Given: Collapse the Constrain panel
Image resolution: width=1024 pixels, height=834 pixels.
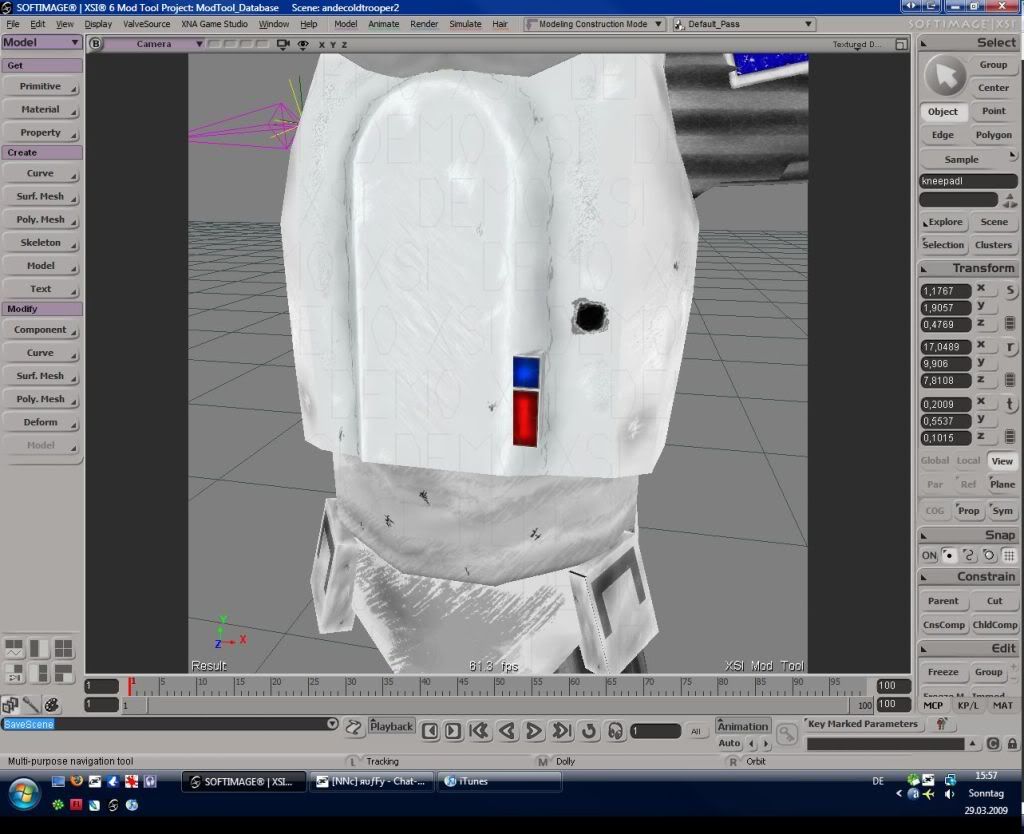Looking at the screenshot, I should pos(924,577).
